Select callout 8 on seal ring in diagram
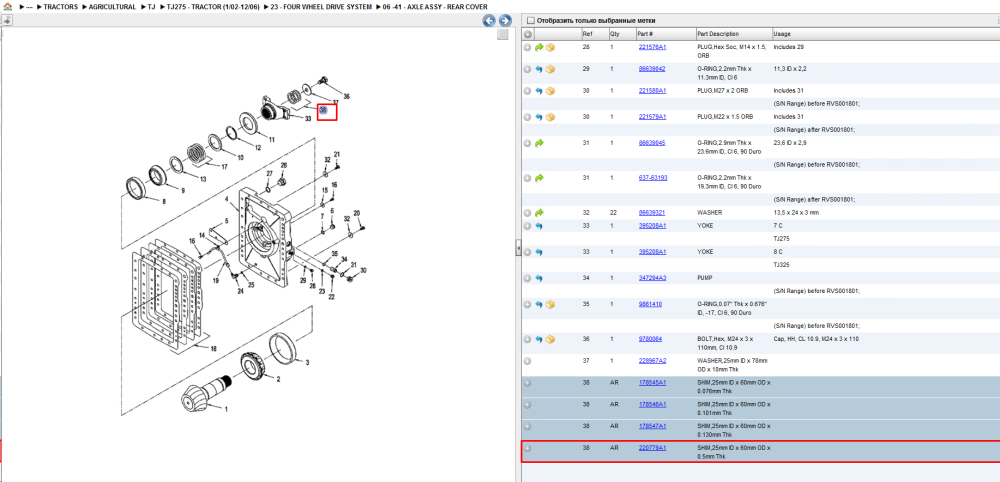 tap(163, 201)
